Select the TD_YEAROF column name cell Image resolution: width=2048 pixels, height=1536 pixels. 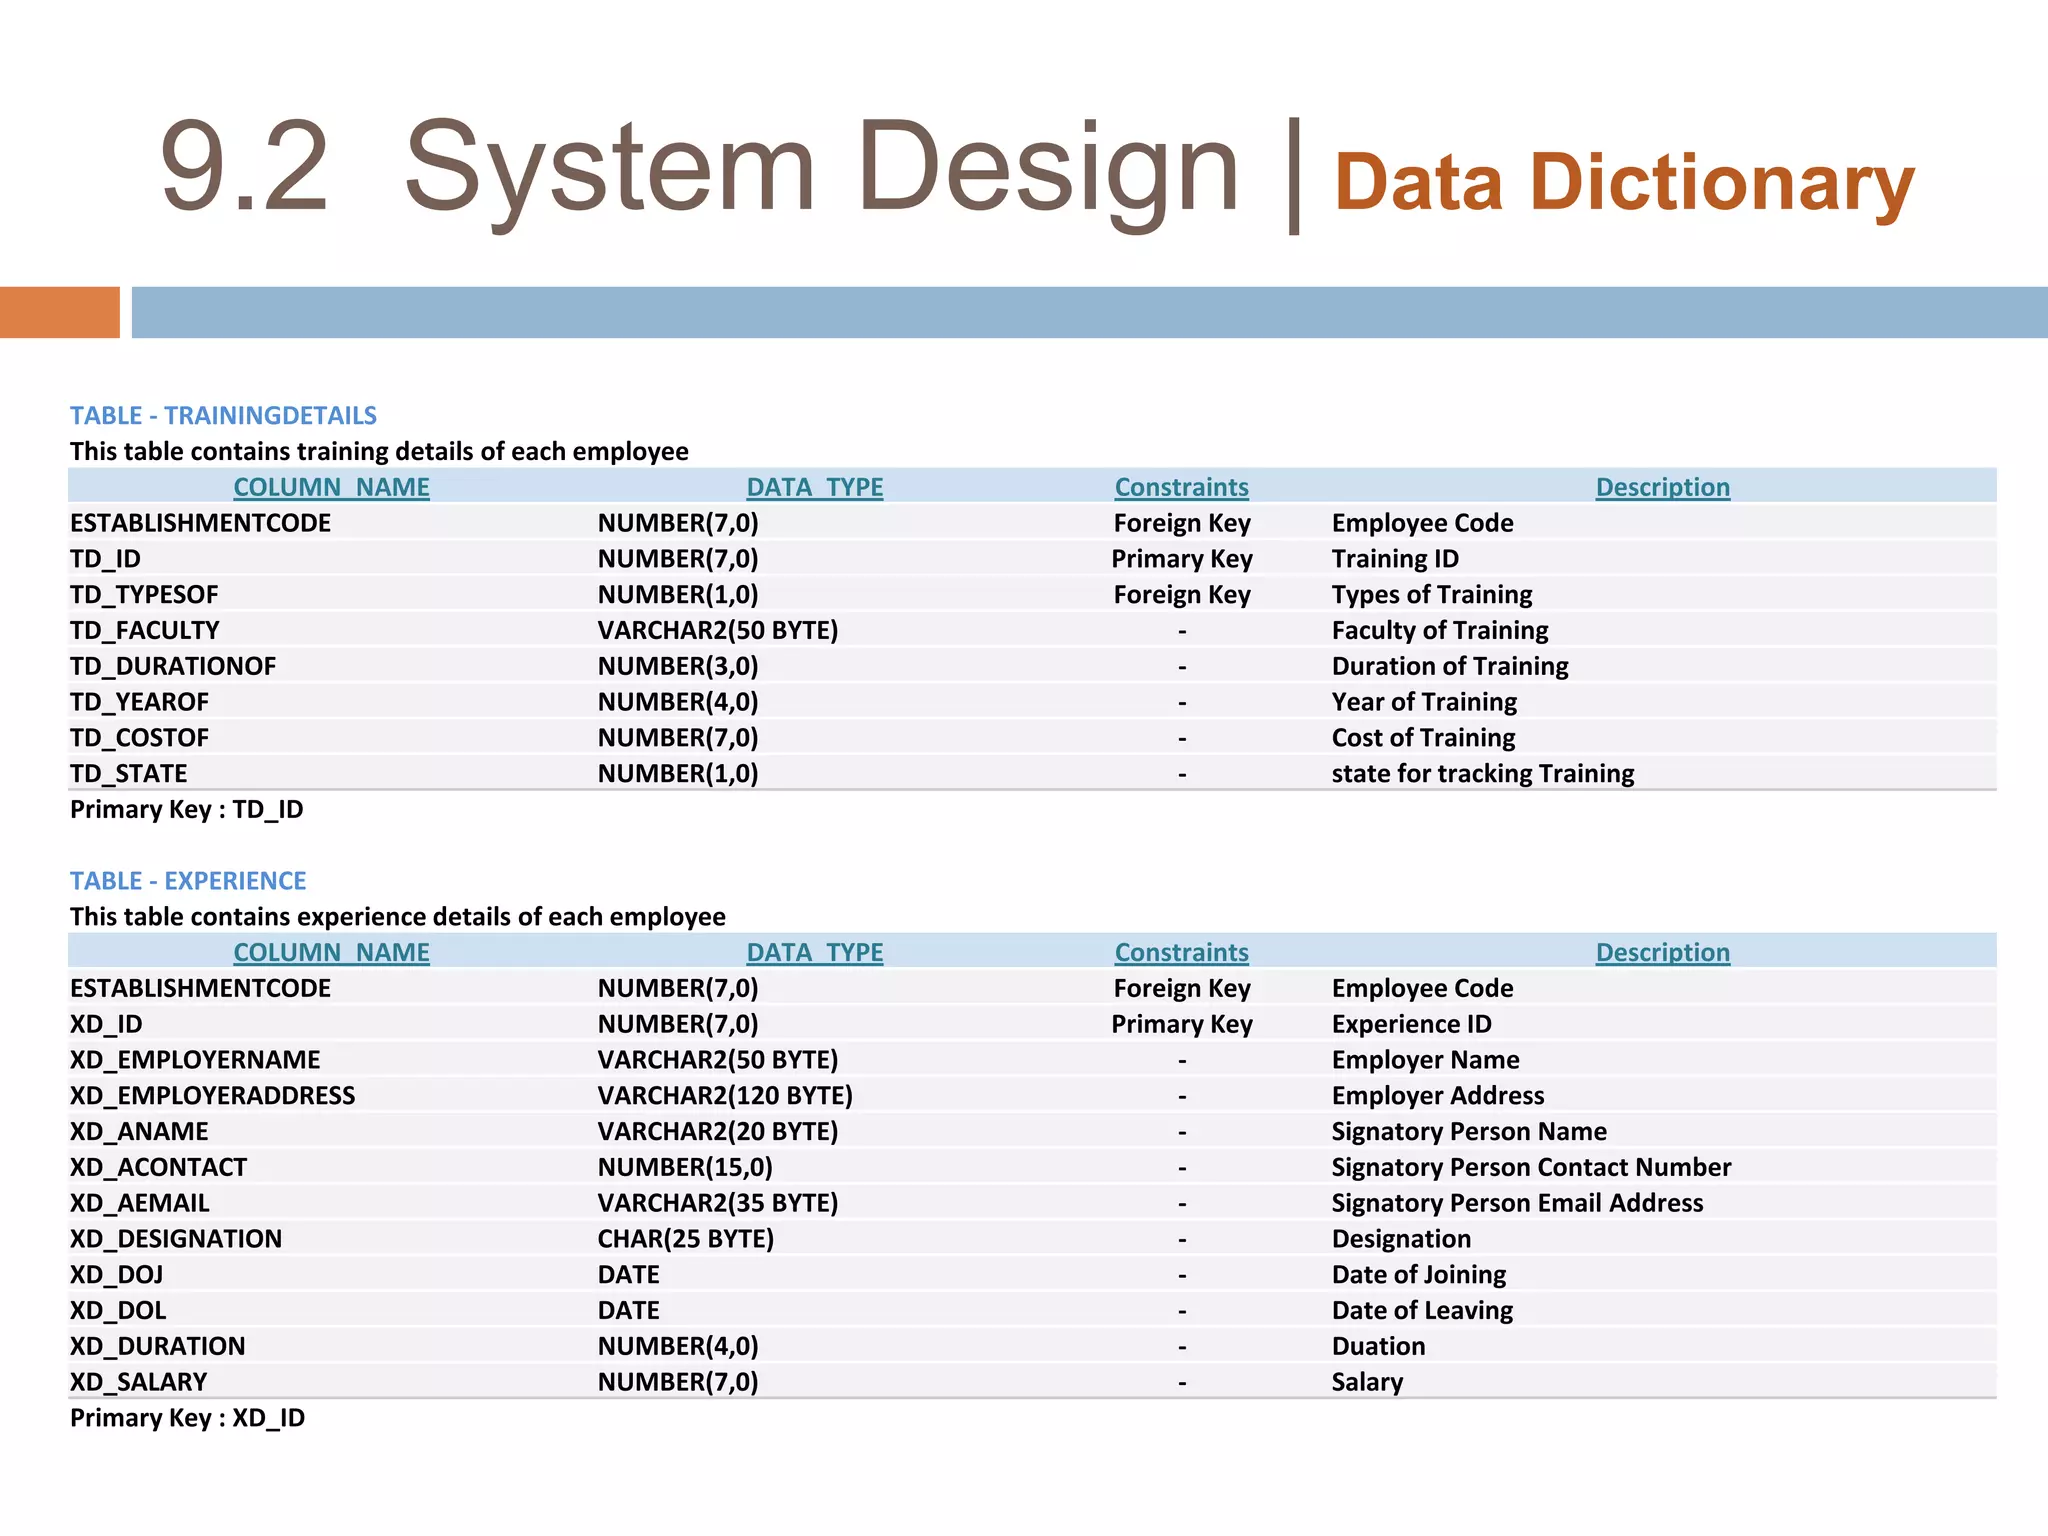139,702
